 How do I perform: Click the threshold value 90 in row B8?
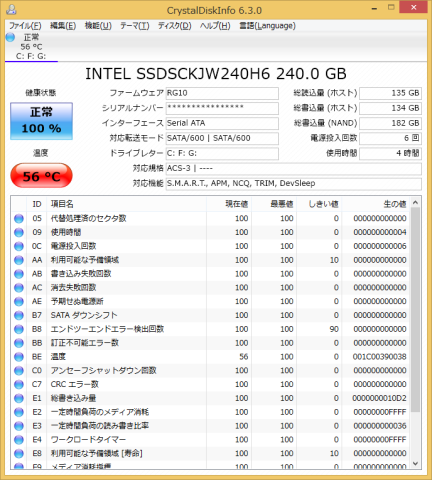(x=334, y=329)
